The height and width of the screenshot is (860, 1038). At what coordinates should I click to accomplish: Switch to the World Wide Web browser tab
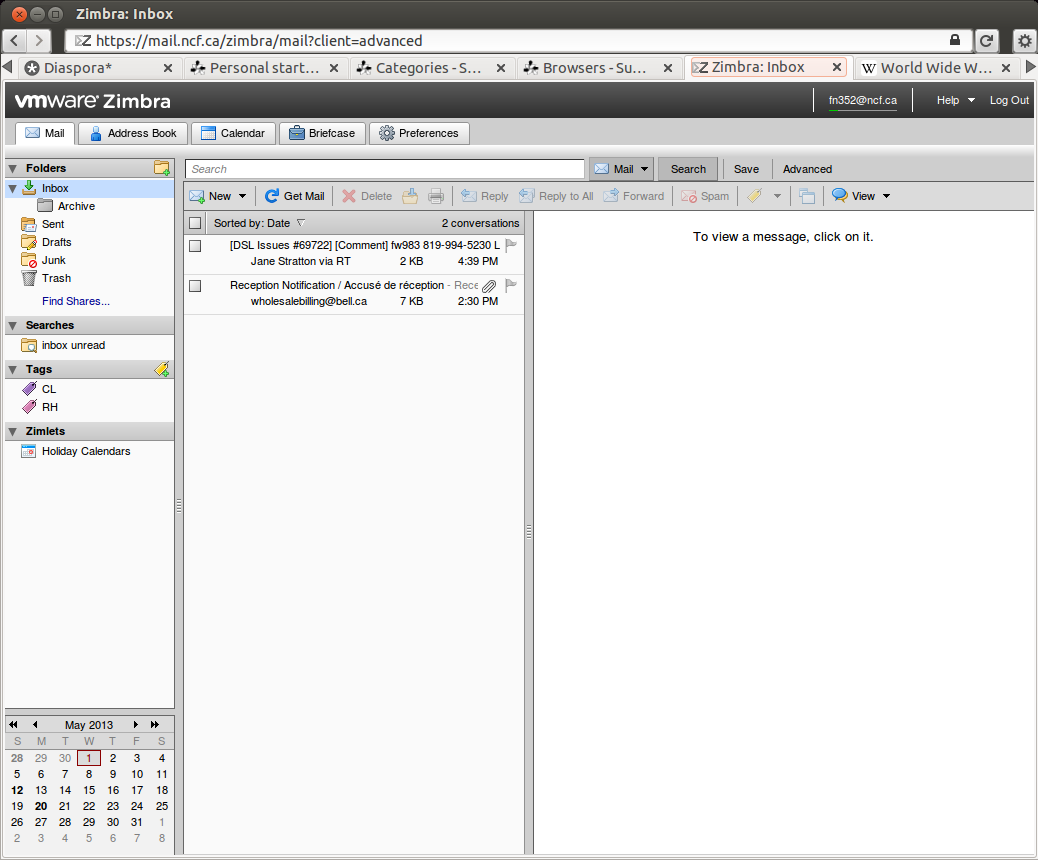pyautogui.click(x=935, y=68)
